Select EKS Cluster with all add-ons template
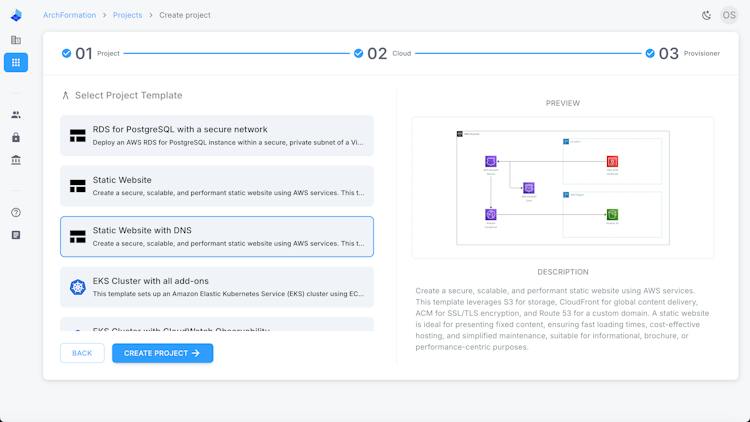This screenshot has width=750, height=422. coord(217,287)
